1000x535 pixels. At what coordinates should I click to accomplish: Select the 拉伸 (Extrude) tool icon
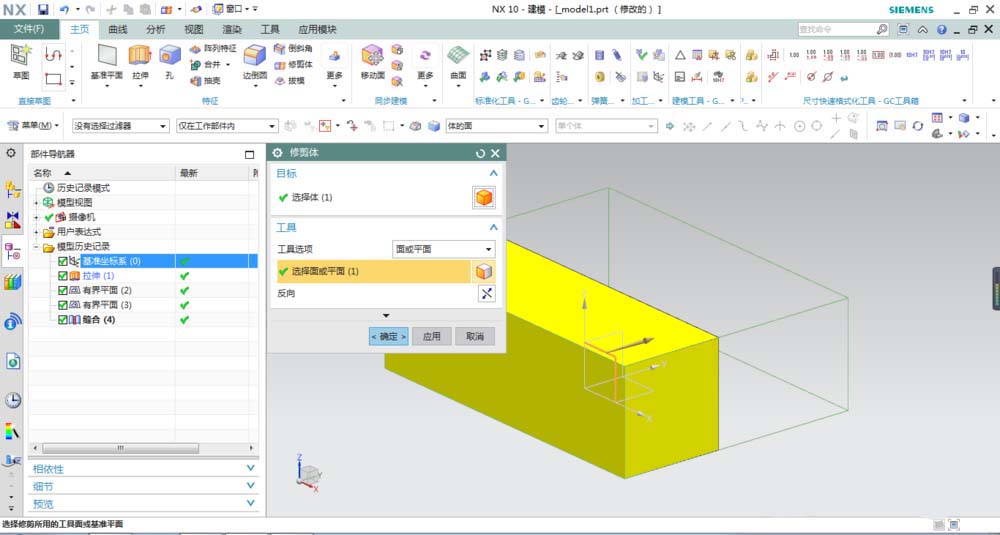140,55
